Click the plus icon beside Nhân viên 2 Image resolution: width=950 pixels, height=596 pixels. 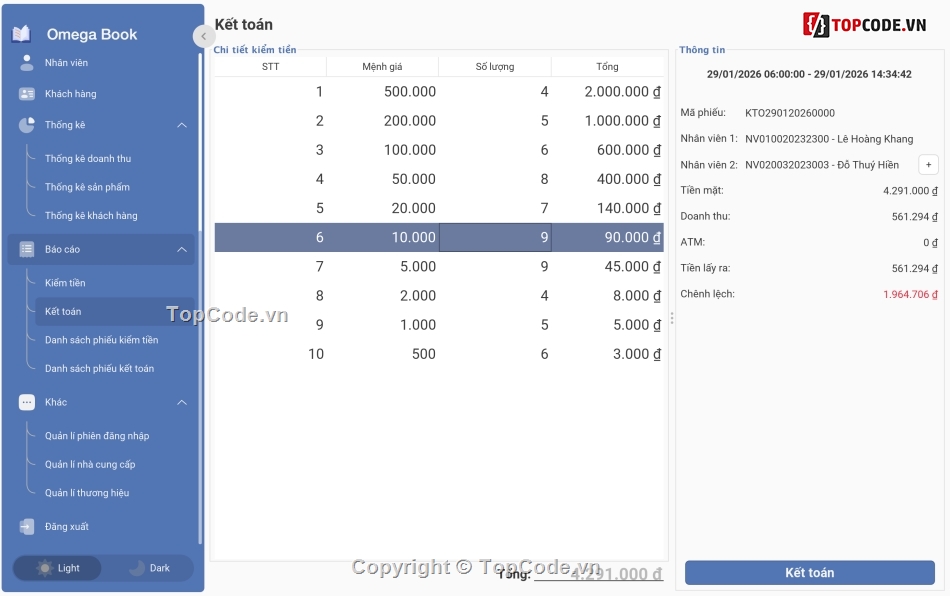tap(928, 164)
